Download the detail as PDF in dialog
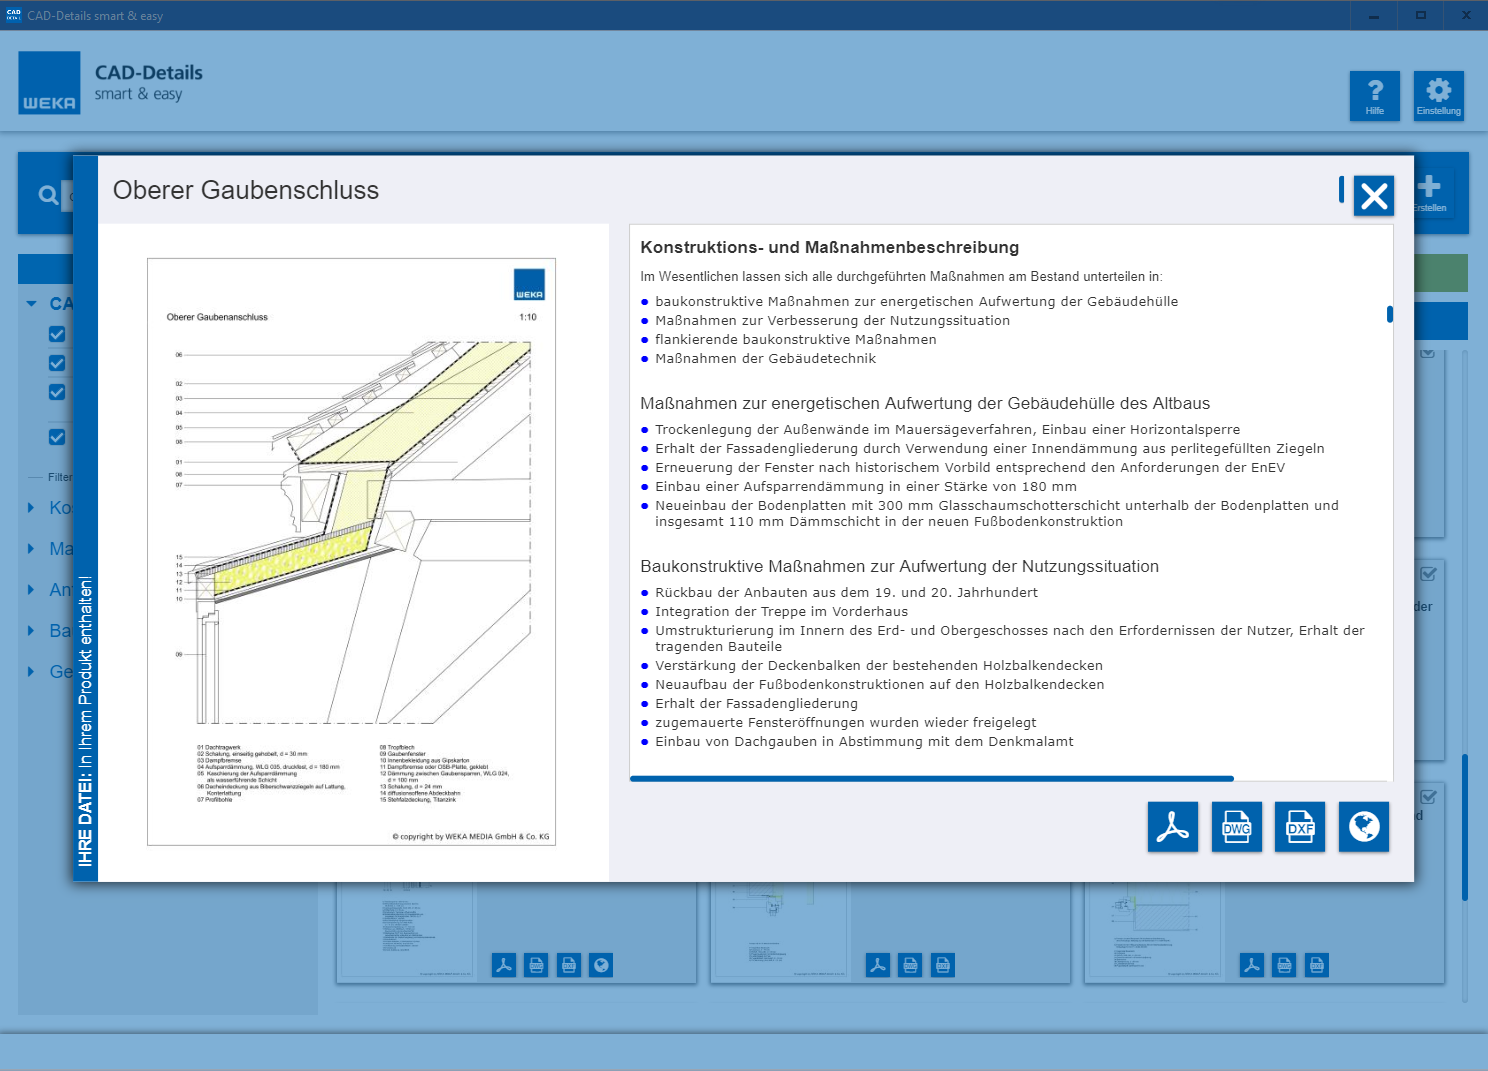This screenshot has width=1488, height=1071. coord(1173,827)
